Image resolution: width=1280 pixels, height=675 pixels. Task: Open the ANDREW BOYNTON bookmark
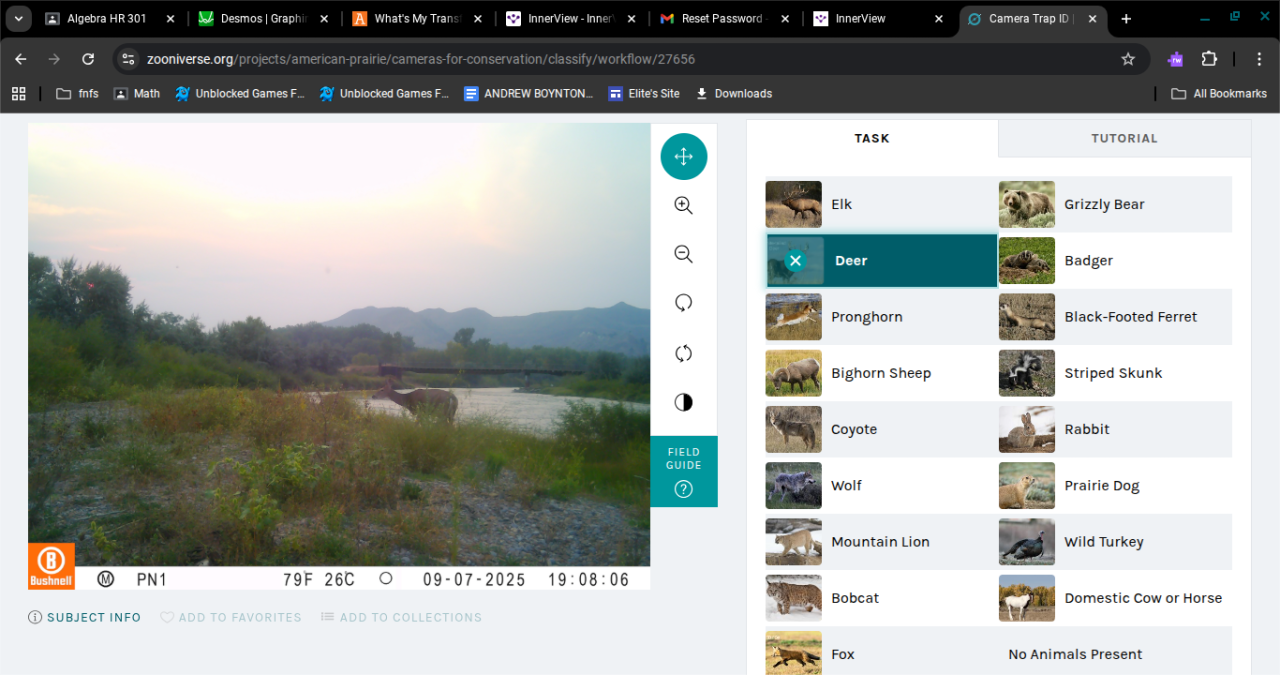(529, 93)
